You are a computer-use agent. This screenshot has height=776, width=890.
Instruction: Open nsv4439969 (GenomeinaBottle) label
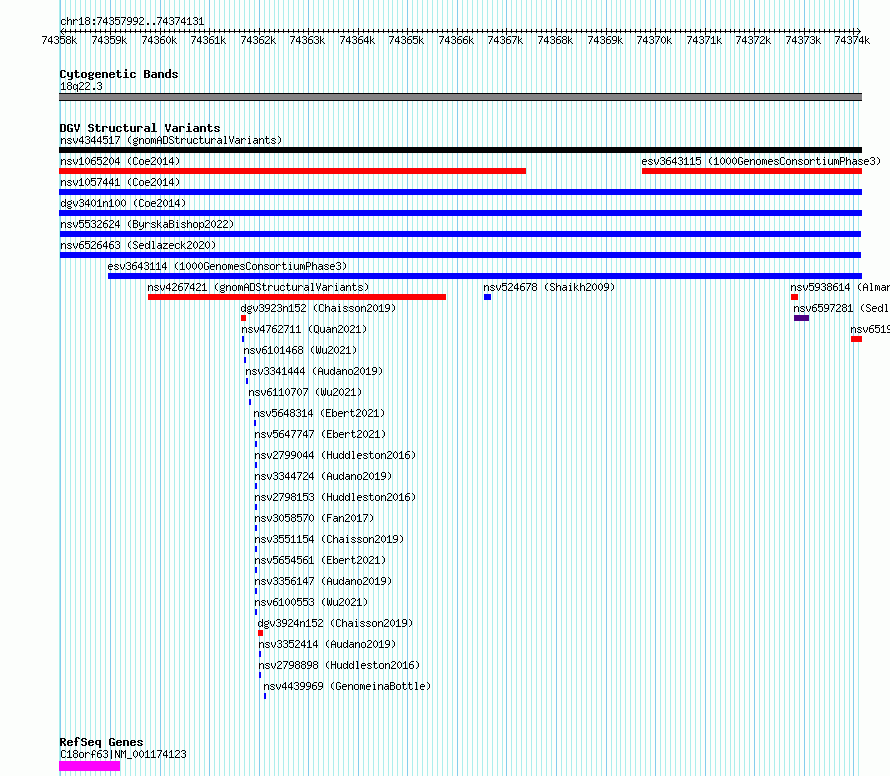pyautogui.click(x=347, y=686)
